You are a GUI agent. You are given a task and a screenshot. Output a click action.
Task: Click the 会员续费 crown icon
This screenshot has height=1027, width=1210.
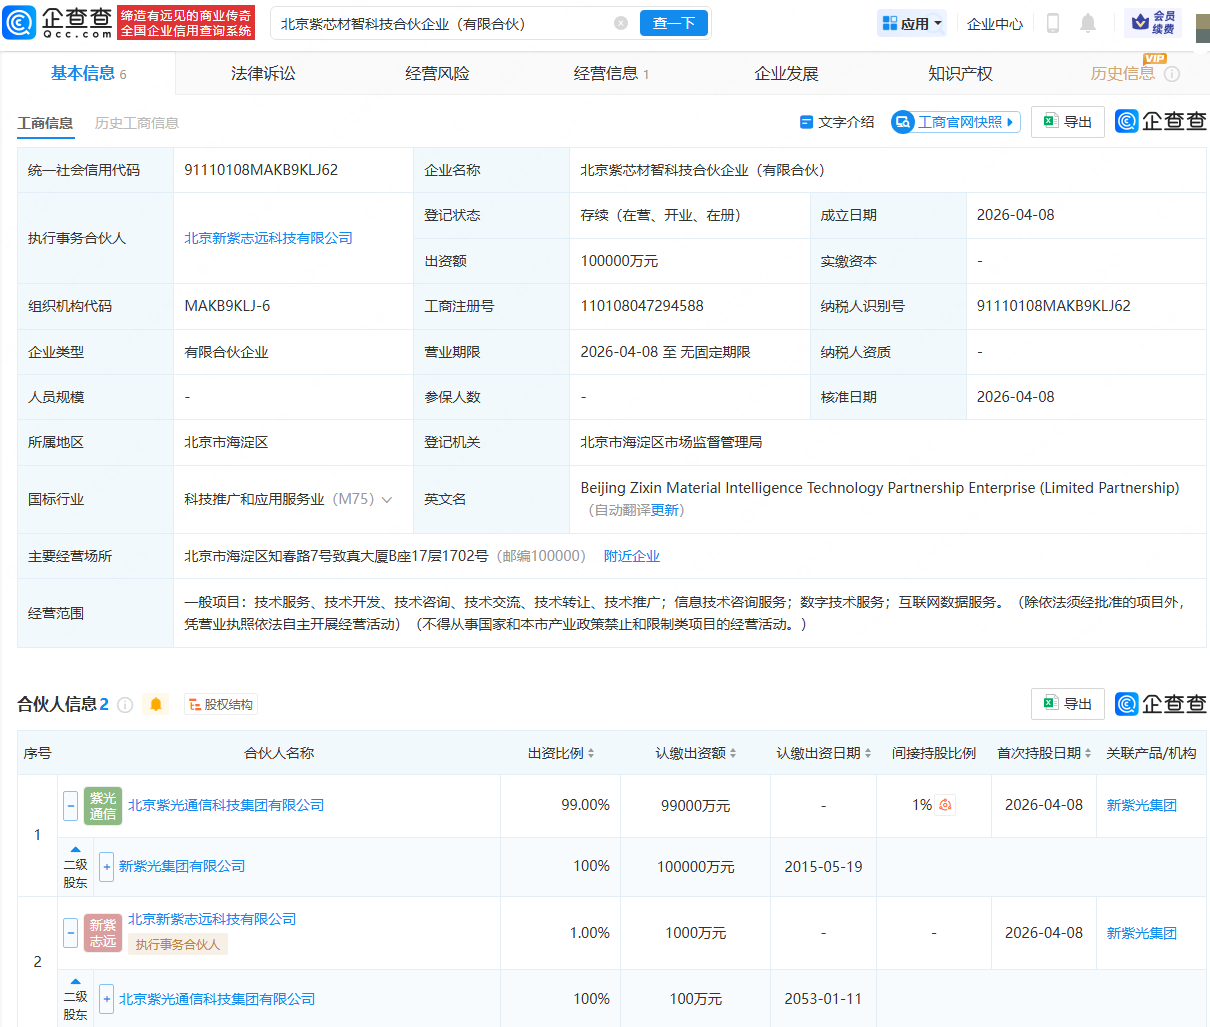pyautogui.click(x=1140, y=22)
